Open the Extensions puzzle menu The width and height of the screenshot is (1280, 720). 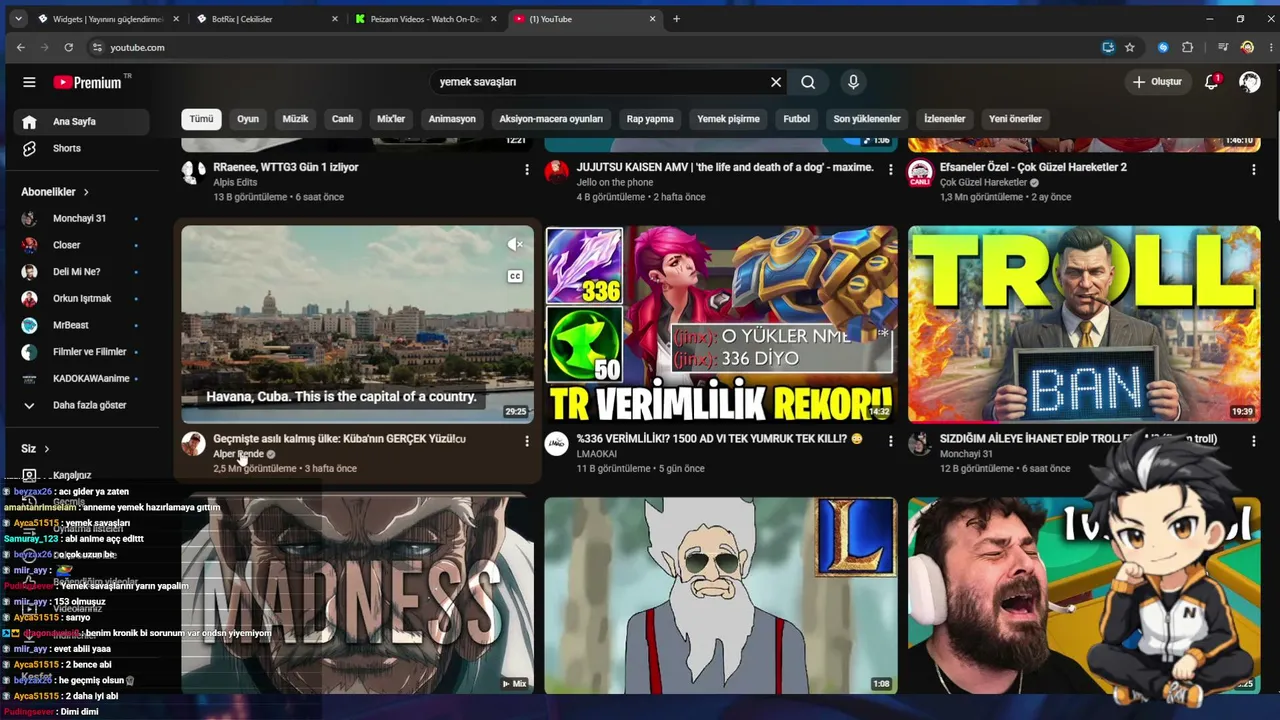(x=1188, y=47)
